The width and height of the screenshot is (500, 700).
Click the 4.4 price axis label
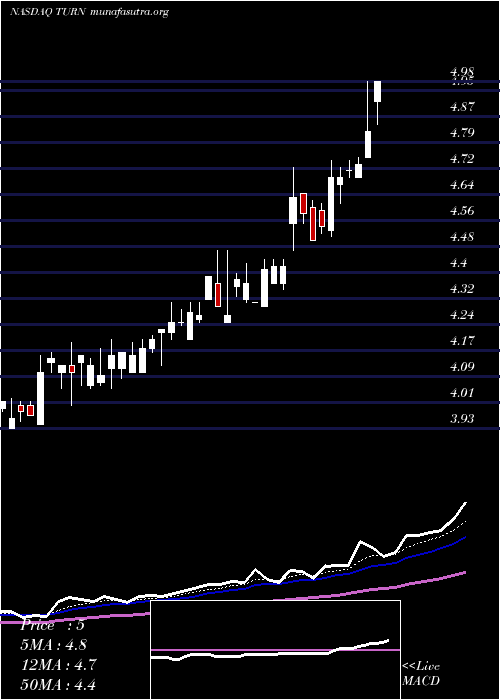point(458,263)
